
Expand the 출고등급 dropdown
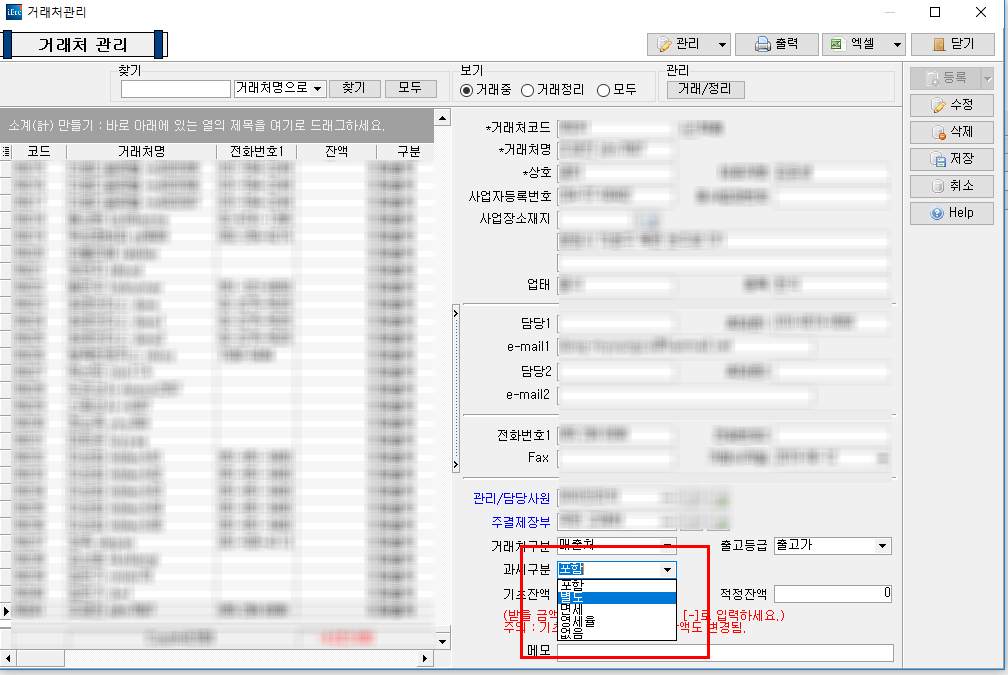tap(881, 546)
